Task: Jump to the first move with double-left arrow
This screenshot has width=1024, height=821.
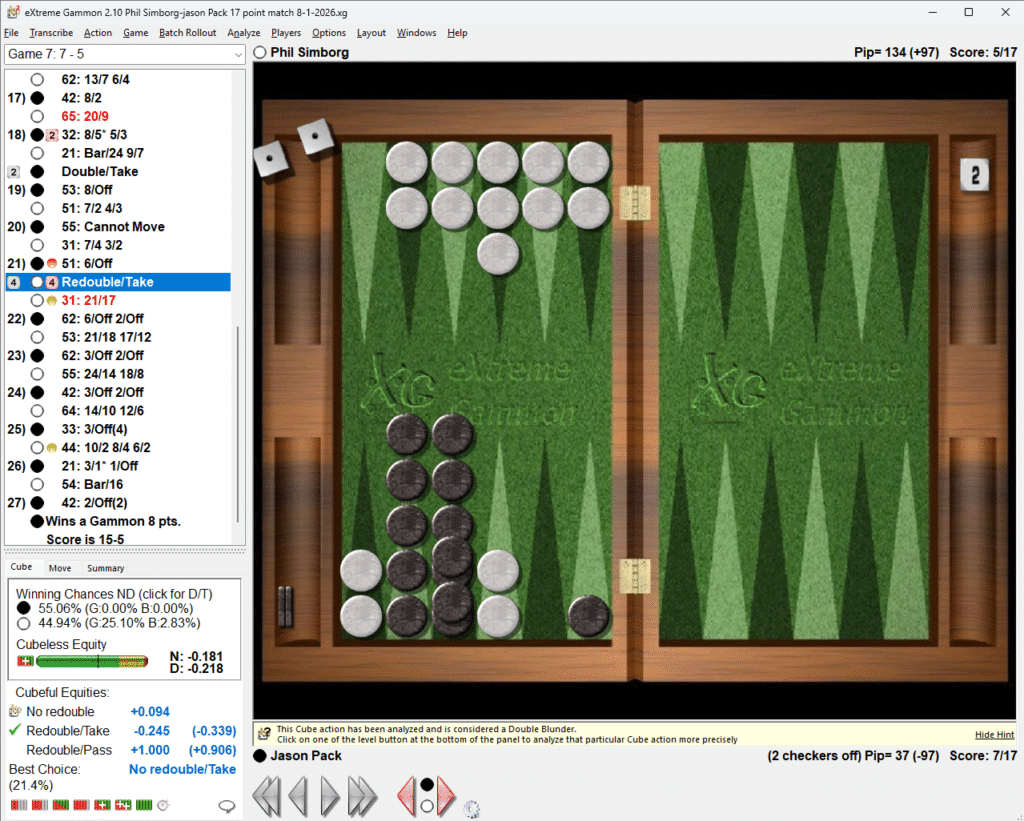Action: (266, 796)
